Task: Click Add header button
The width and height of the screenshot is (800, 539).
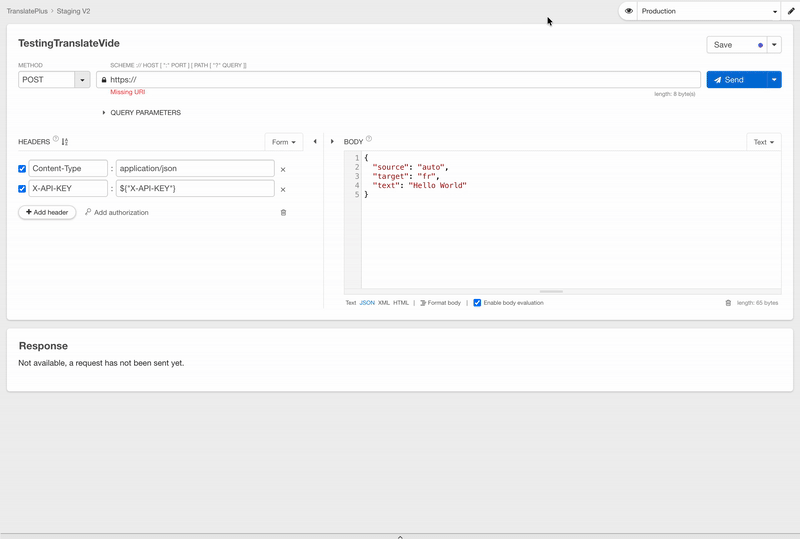Action: pos(47,212)
